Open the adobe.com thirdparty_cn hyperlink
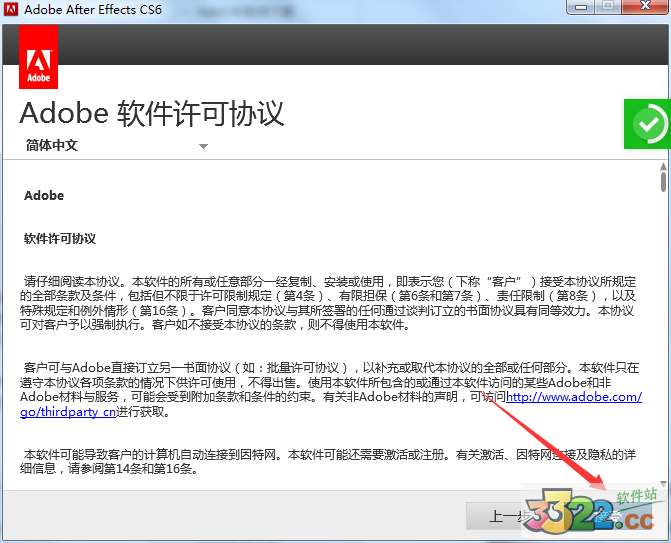 574,397
